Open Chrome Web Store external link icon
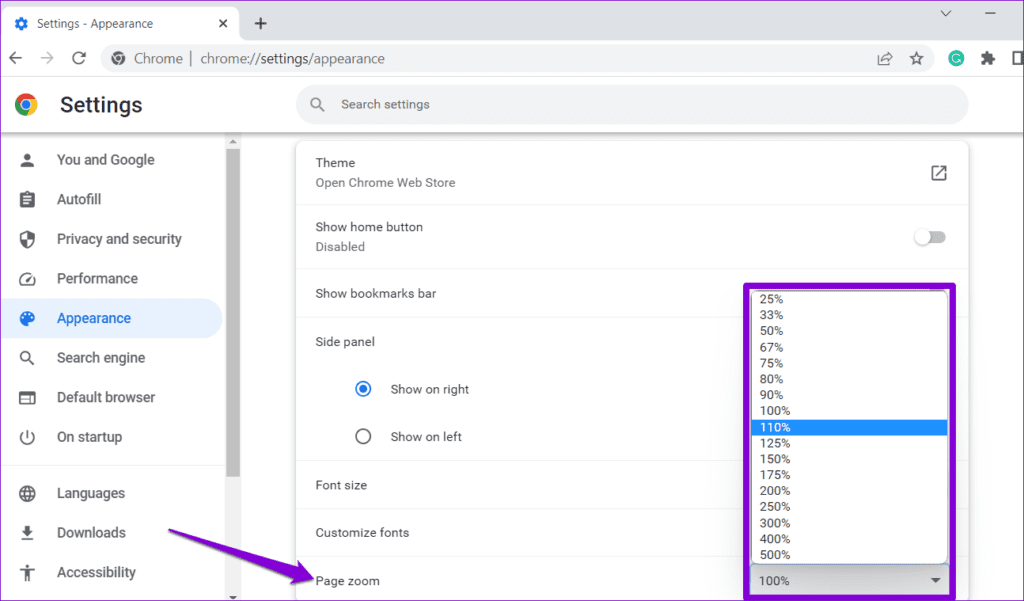1024x601 pixels. pos(938,173)
